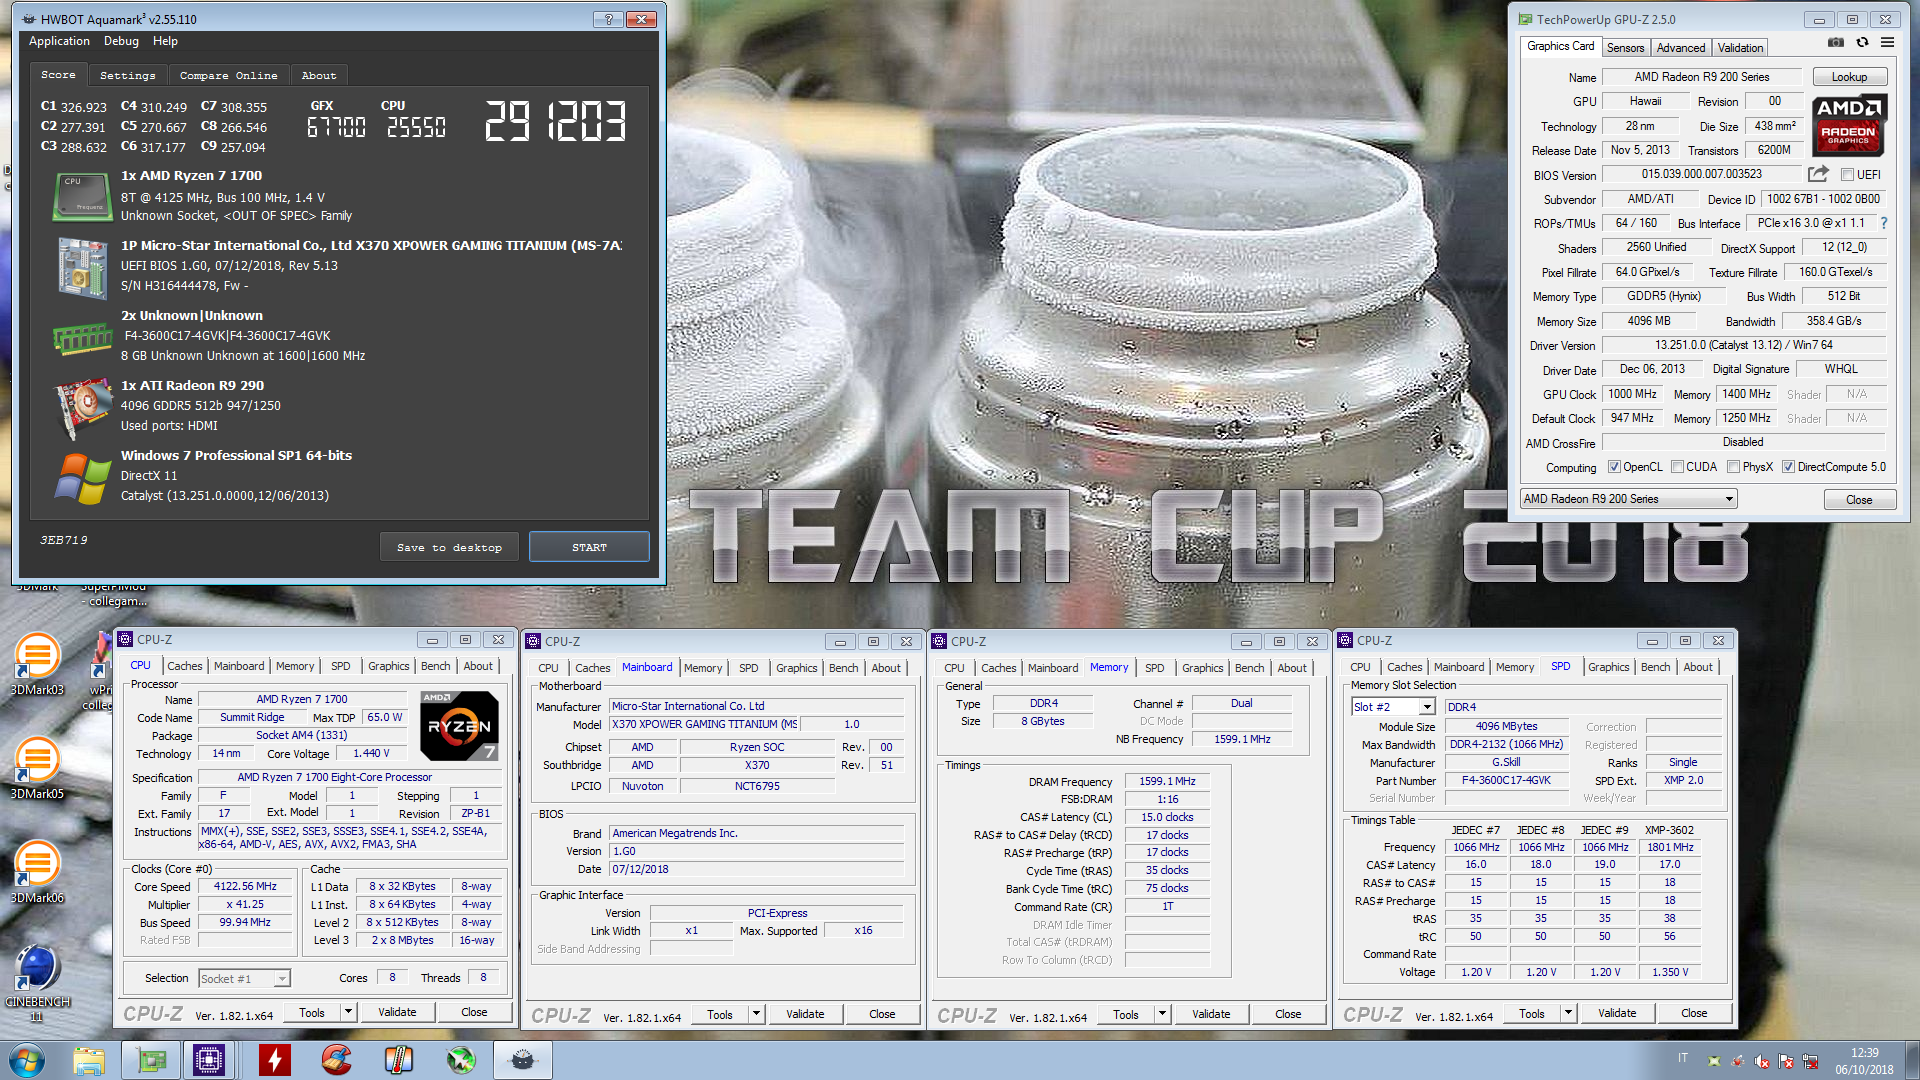Click the Part Number F4-3600C17-4GVK field
The width and height of the screenshot is (1920, 1080).
point(1506,781)
